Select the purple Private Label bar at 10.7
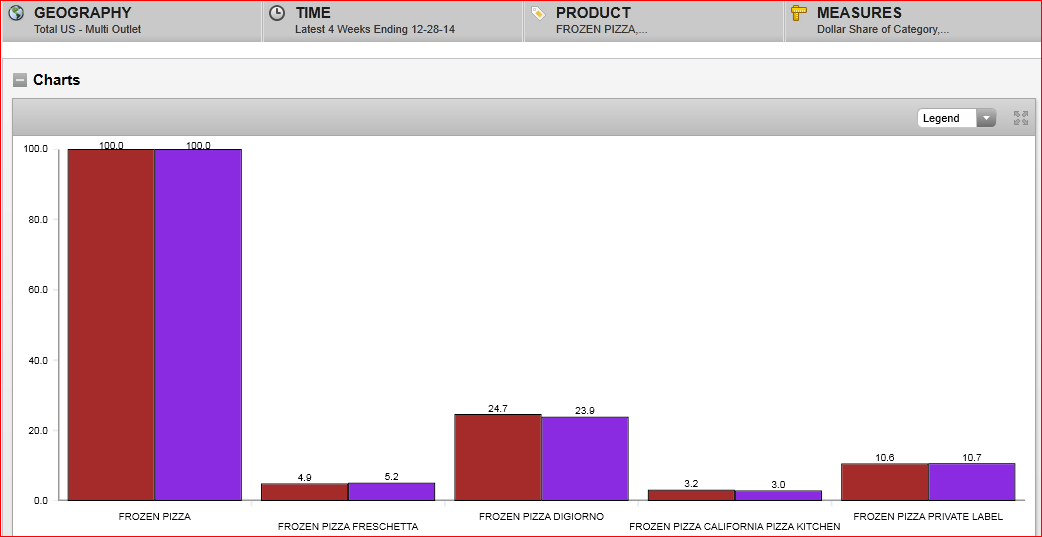 (971, 482)
